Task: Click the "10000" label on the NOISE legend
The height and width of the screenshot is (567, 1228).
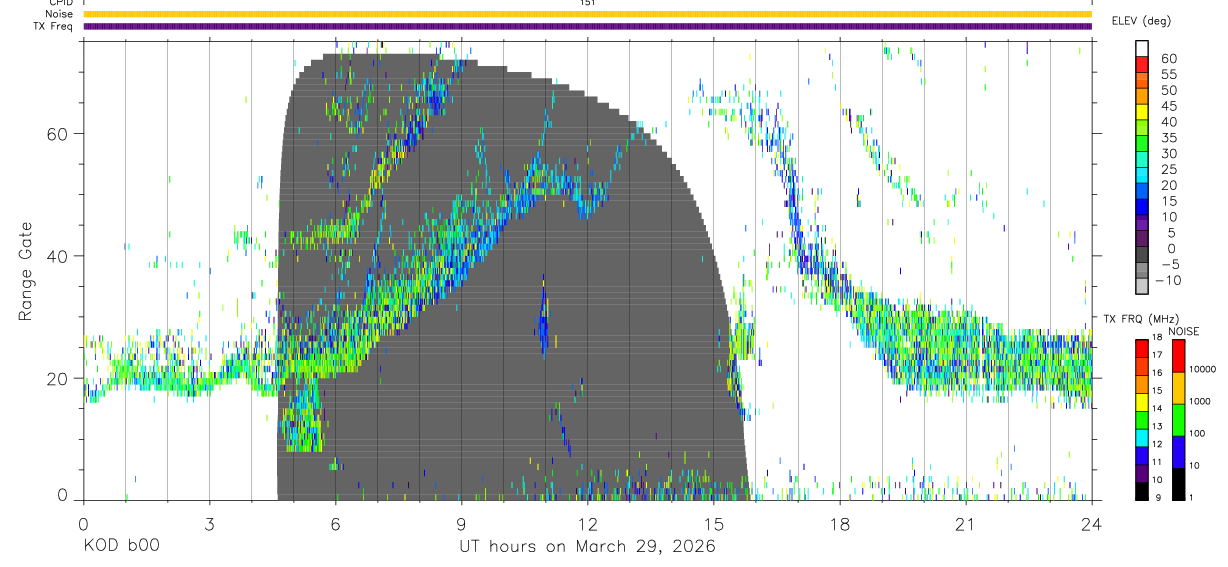Action: (x=1204, y=369)
